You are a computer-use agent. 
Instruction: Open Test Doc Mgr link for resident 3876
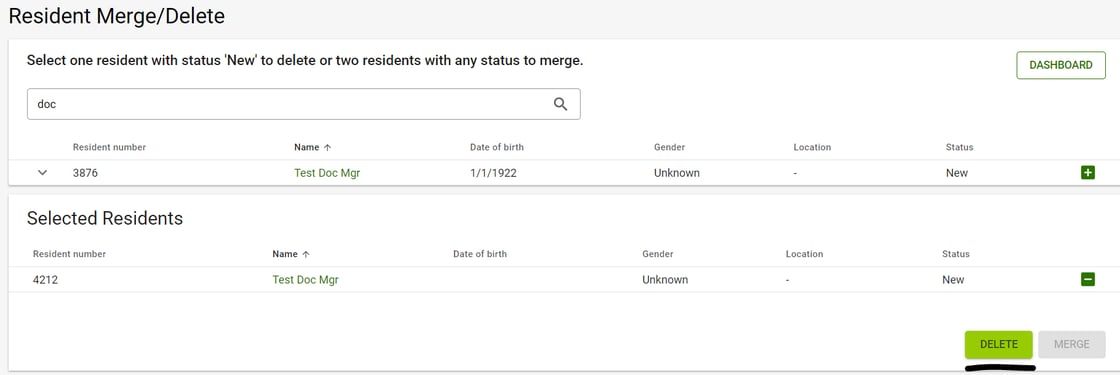pyautogui.click(x=327, y=173)
